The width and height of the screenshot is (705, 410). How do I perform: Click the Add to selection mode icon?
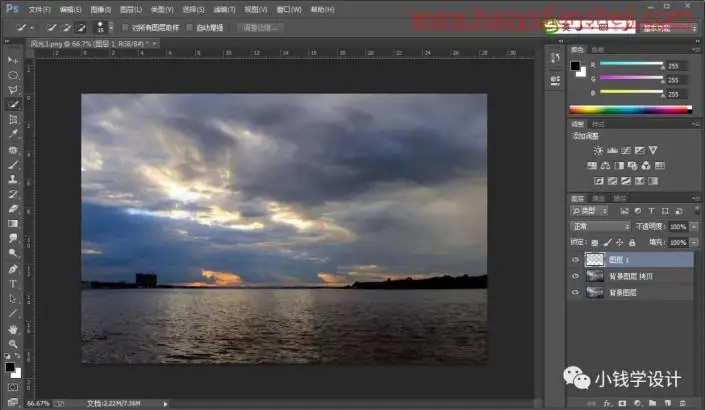click(x=67, y=28)
